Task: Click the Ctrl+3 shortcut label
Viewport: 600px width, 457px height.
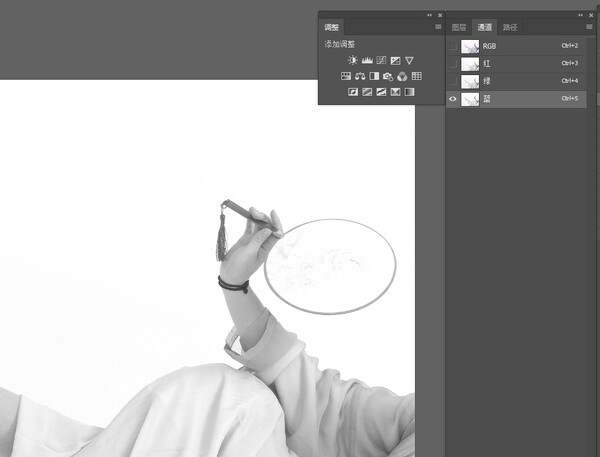Action: tap(569, 63)
